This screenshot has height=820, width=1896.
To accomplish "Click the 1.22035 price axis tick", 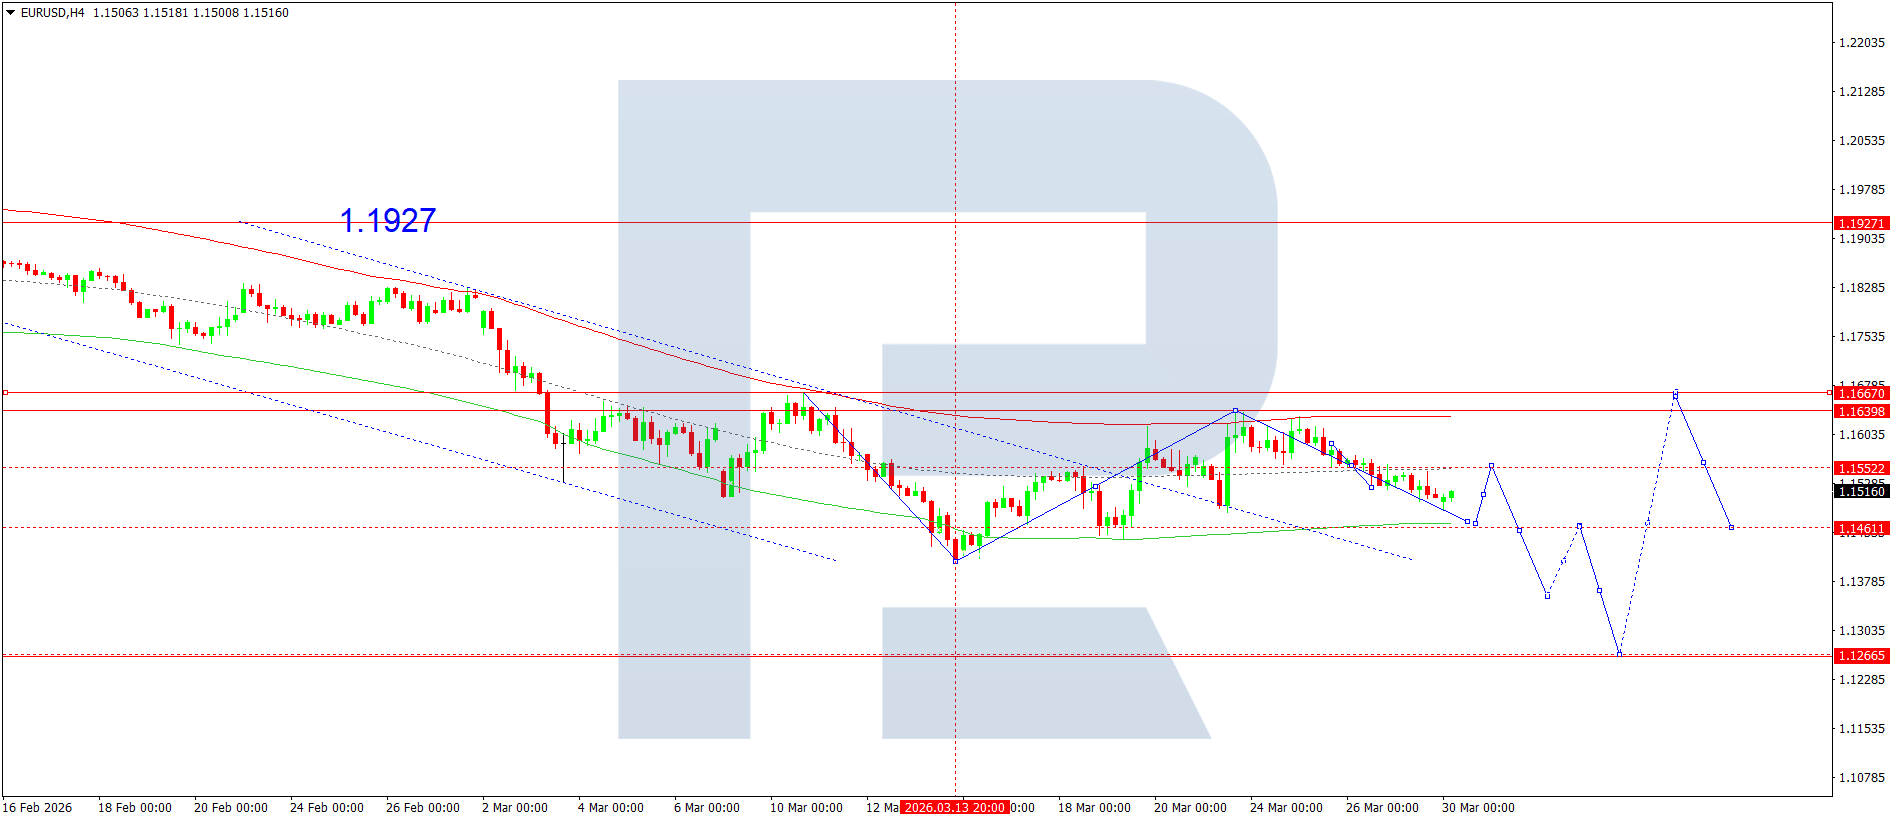I will (1861, 43).
